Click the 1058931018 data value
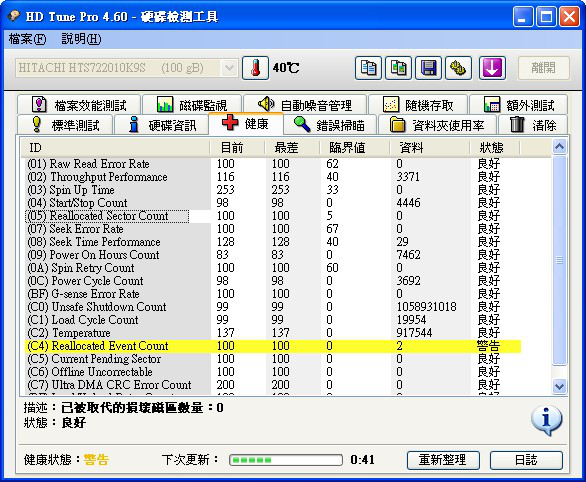The image size is (586, 482). click(426, 307)
